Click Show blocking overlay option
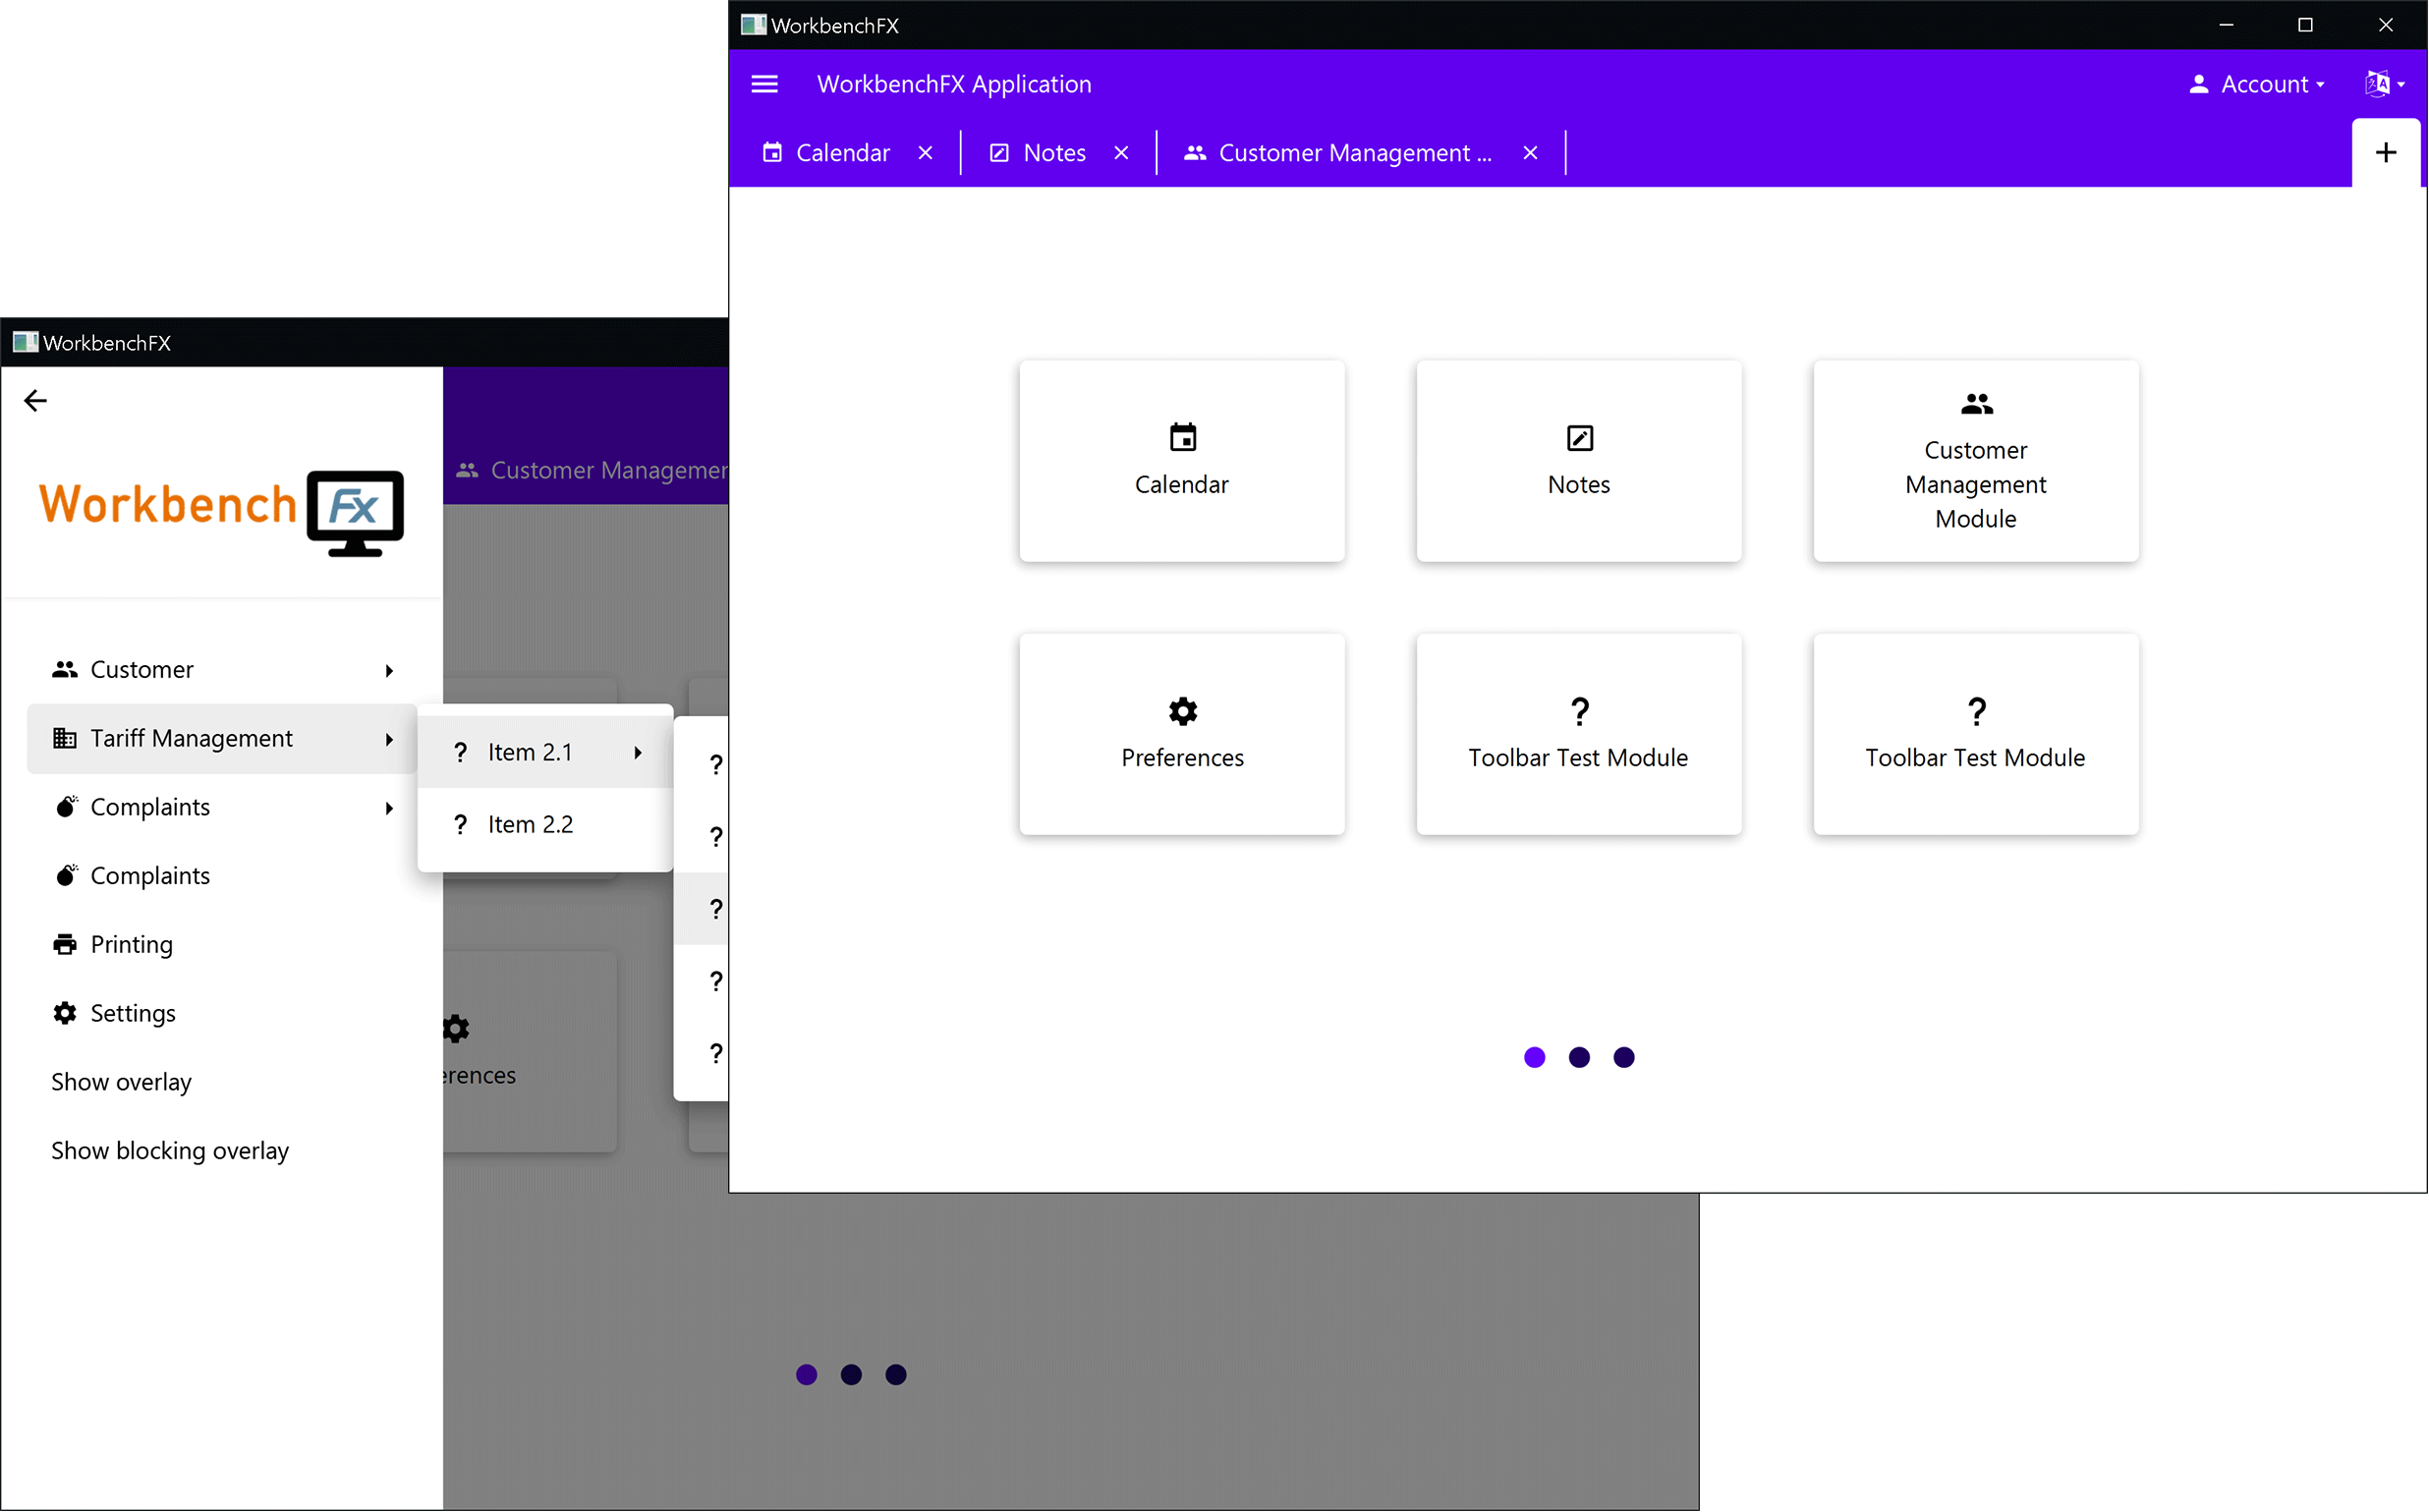 (171, 1149)
